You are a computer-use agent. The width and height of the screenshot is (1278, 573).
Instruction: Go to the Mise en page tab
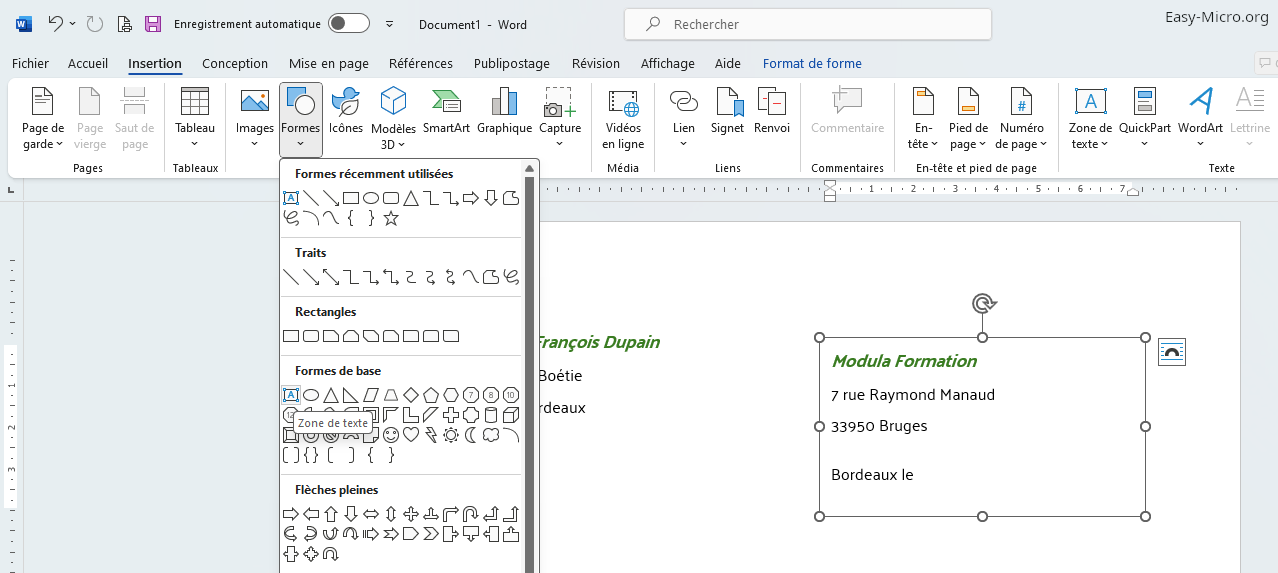(329, 63)
